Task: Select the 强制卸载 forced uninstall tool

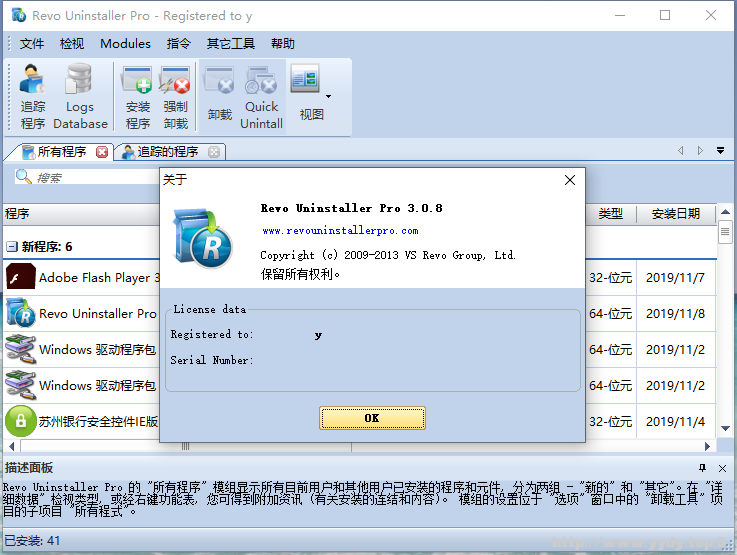Action: tap(175, 97)
